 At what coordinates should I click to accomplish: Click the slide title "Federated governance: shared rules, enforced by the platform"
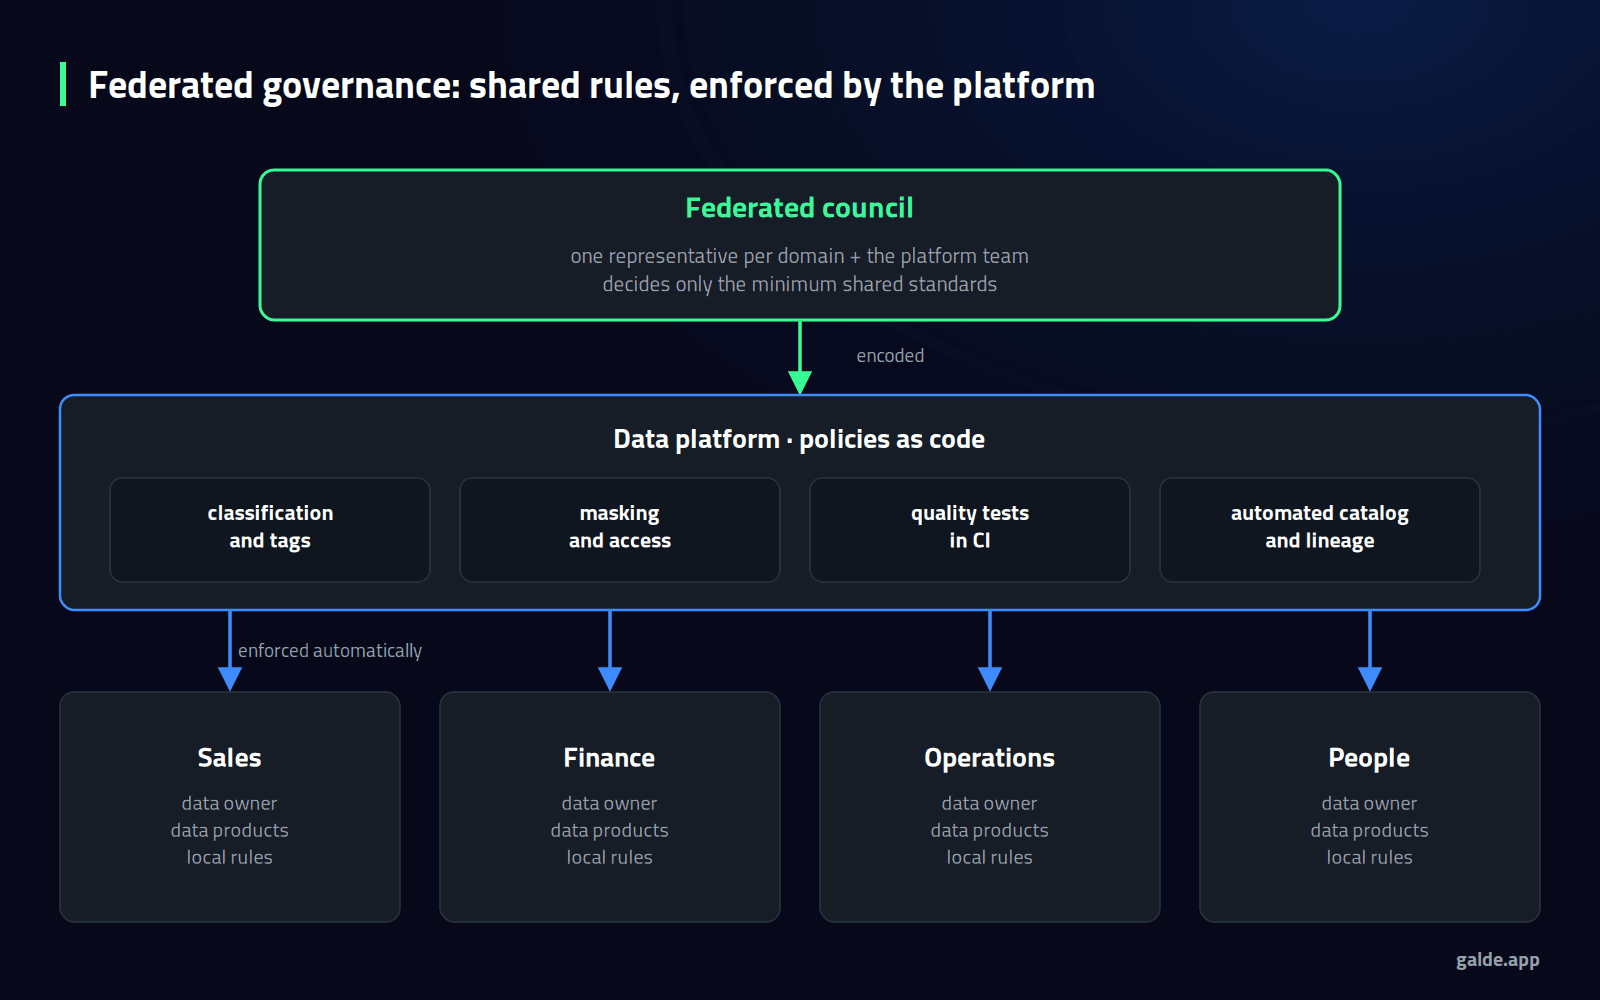click(x=592, y=86)
